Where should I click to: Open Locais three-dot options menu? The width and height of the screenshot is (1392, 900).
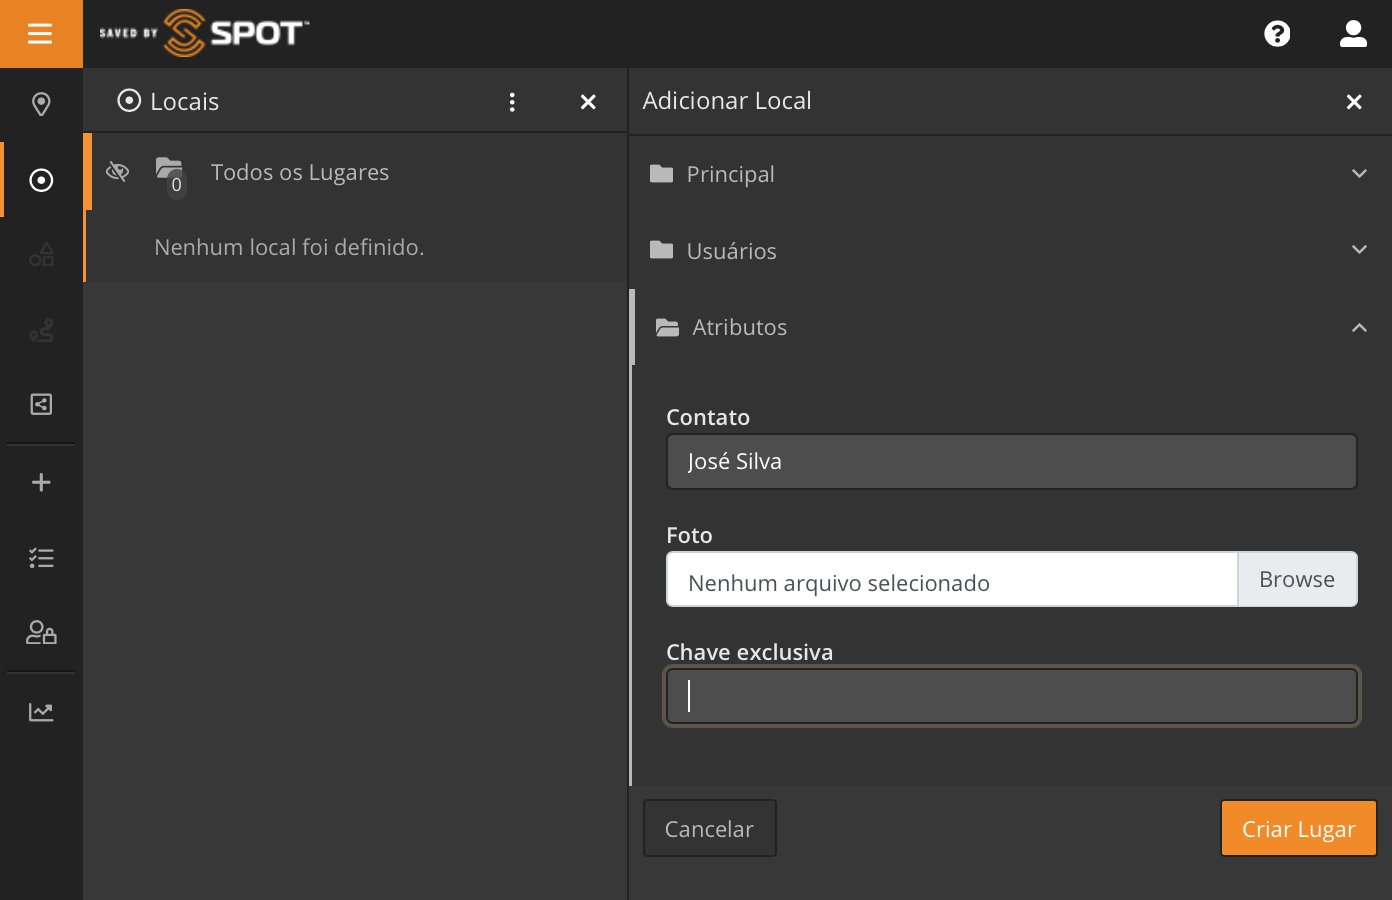(x=512, y=102)
